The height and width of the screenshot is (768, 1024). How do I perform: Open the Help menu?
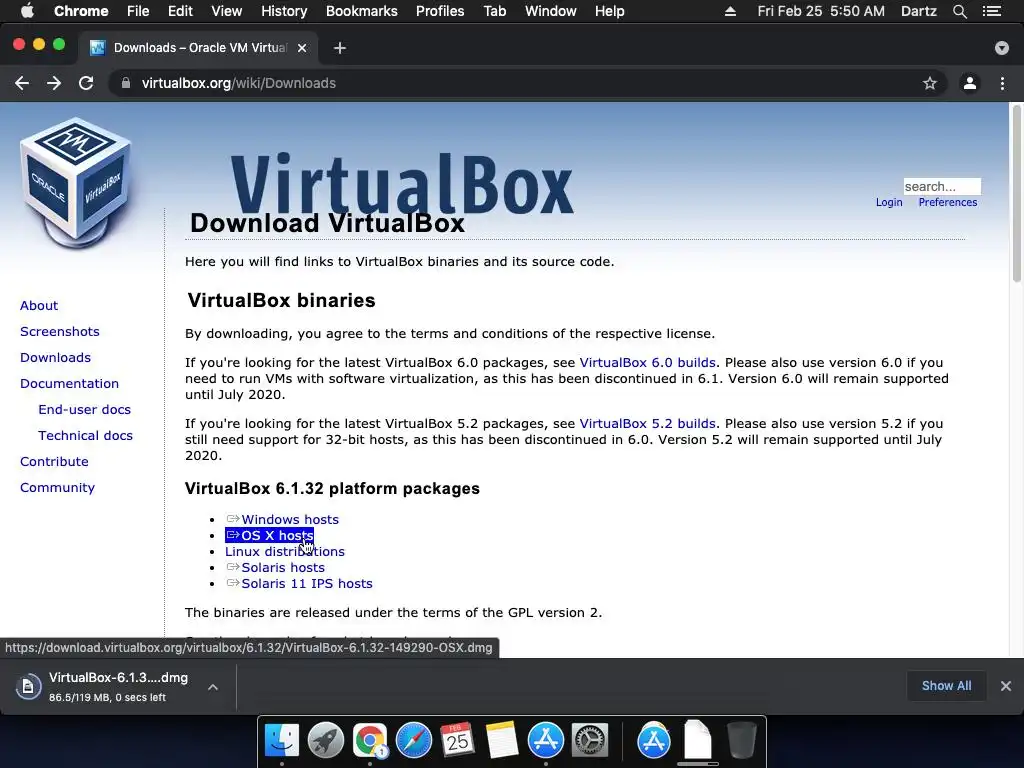point(609,11)
